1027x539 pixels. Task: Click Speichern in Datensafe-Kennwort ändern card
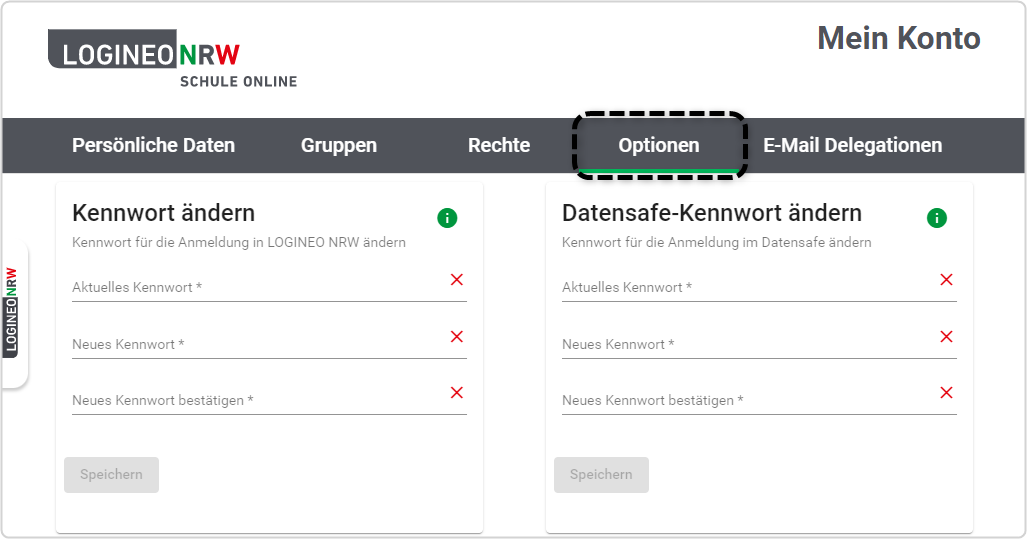(601, 475)
